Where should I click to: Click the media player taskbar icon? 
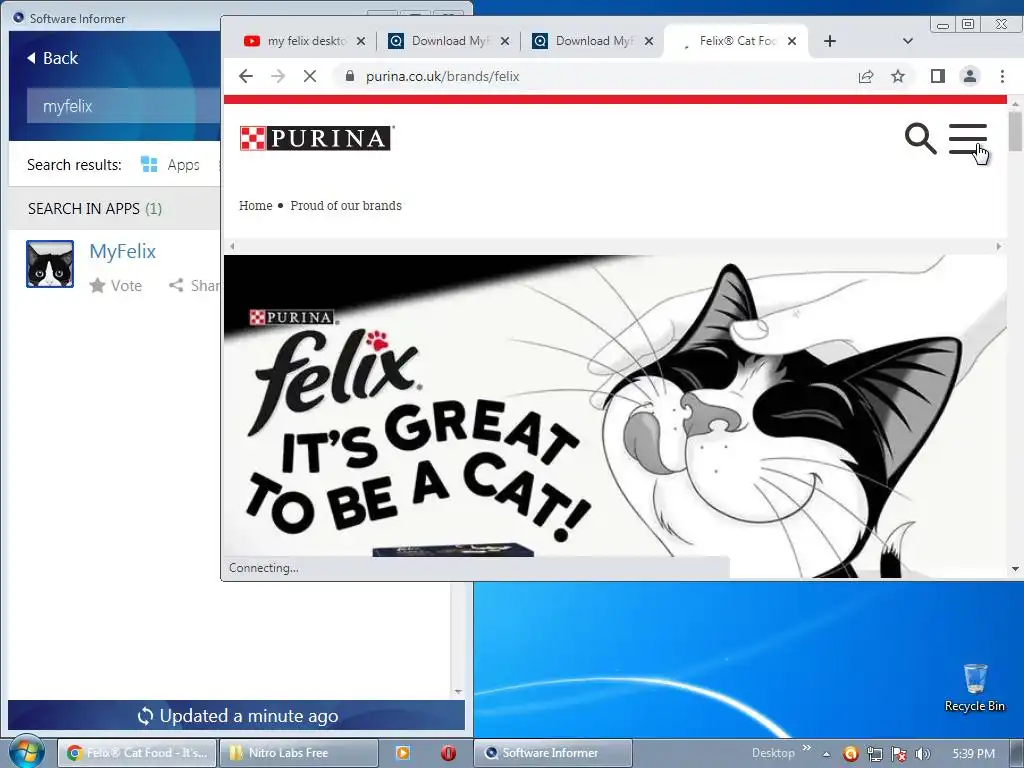coord(403,753)
